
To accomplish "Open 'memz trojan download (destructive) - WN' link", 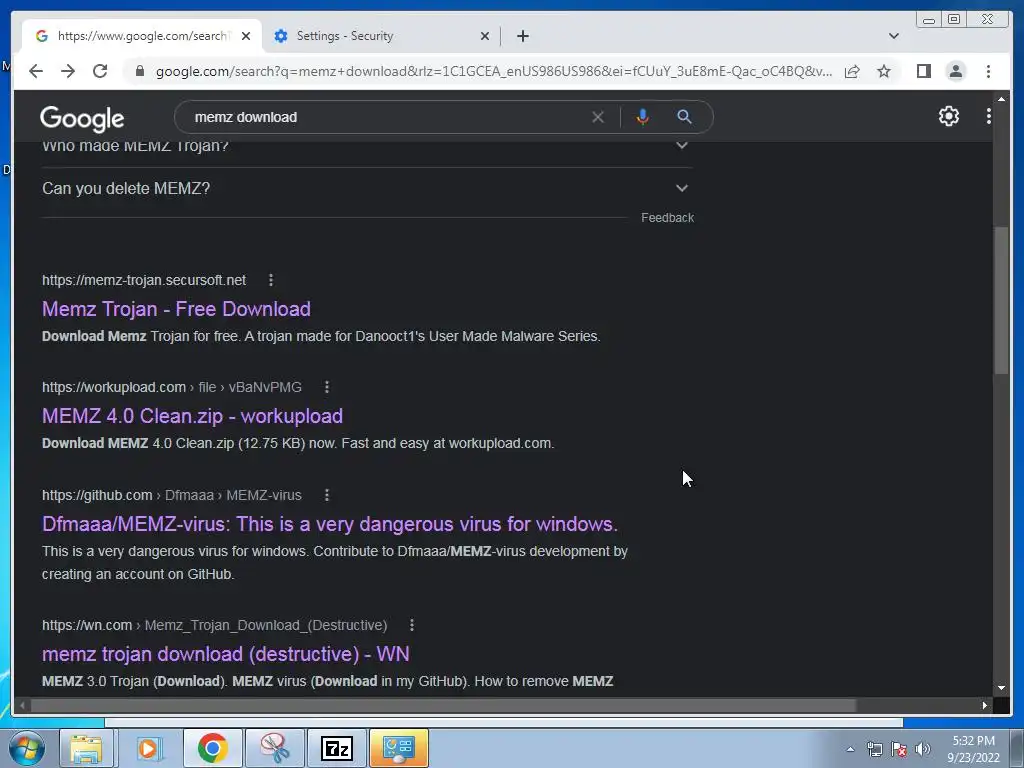I will tap(226, 654).
